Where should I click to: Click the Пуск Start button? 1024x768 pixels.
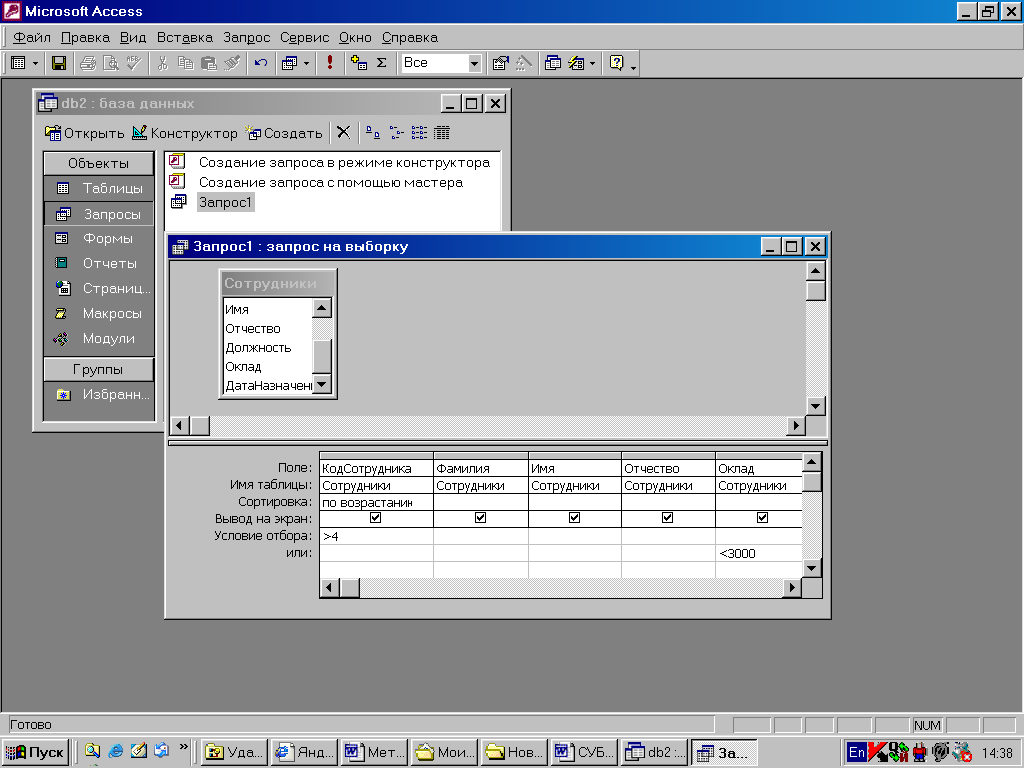36,753
